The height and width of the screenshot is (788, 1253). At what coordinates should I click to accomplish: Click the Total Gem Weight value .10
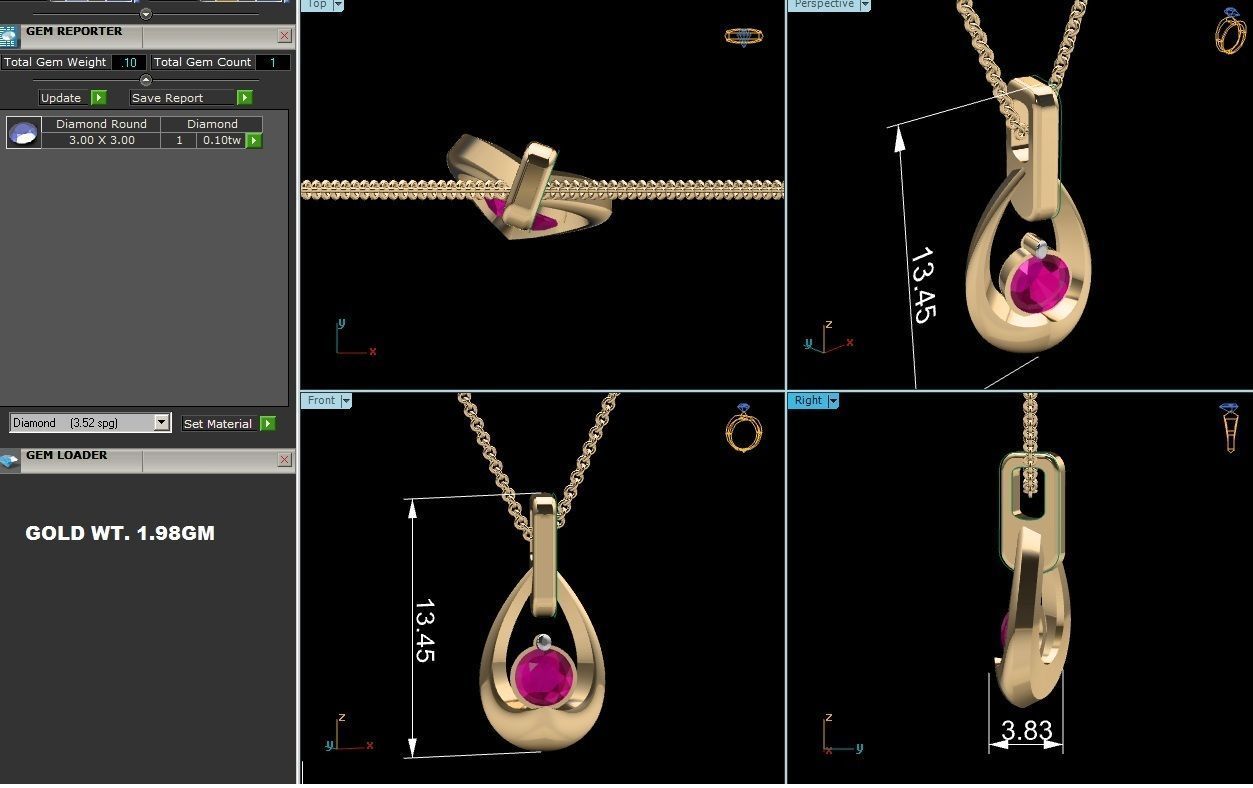[x=128, y=62]
